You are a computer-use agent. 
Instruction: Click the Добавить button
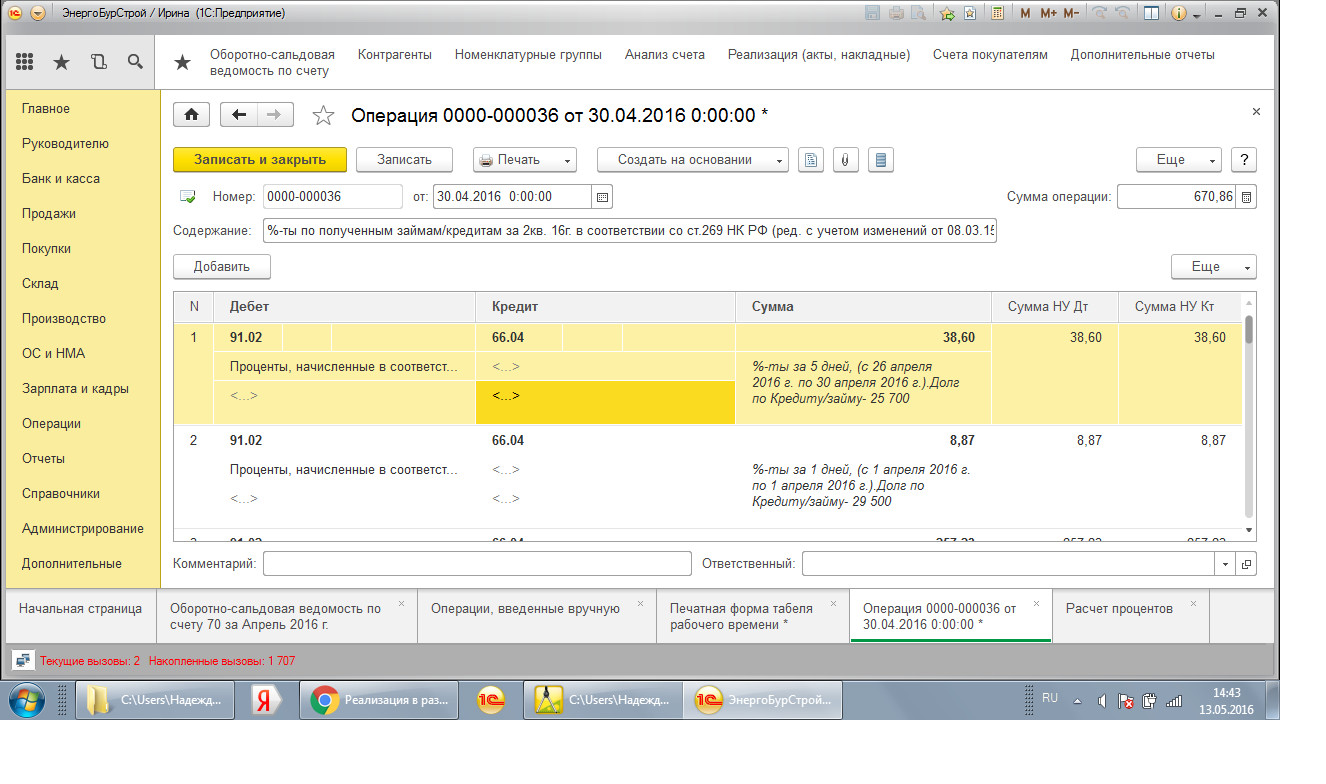click(x=222, y=267)
